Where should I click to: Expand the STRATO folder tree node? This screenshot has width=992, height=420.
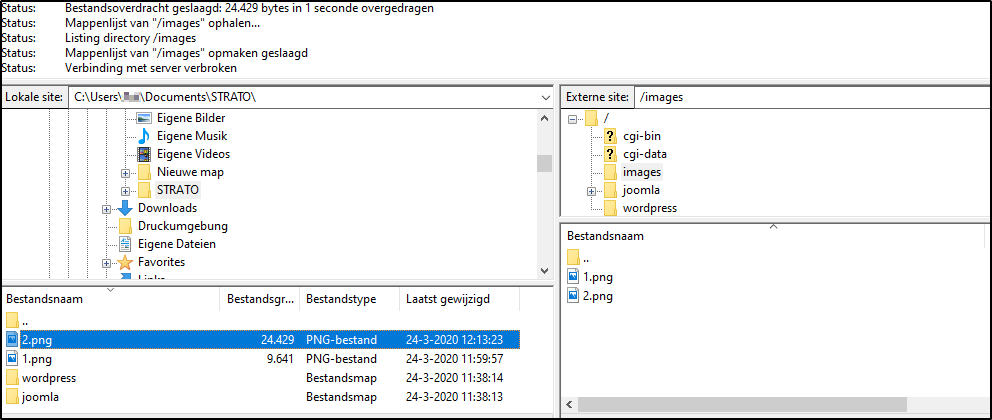coord(126,190)
